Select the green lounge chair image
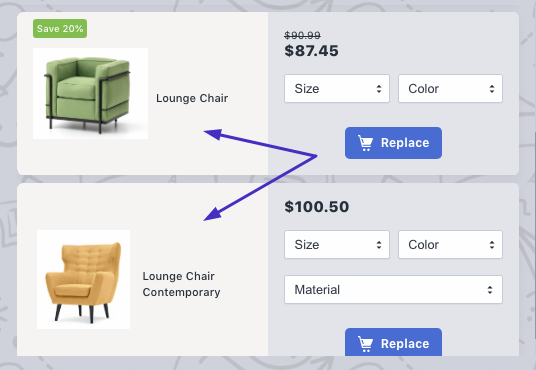The image size is (536, 370). (x=90, y=93)
